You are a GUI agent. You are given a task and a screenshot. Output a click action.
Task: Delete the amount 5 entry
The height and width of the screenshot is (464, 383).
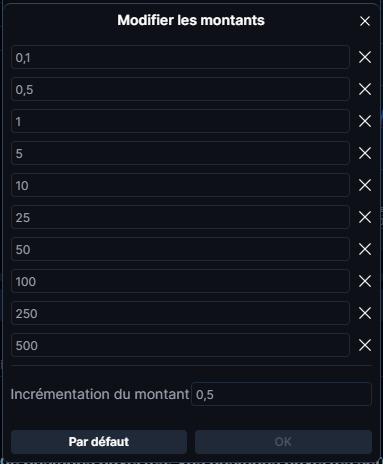365,153
